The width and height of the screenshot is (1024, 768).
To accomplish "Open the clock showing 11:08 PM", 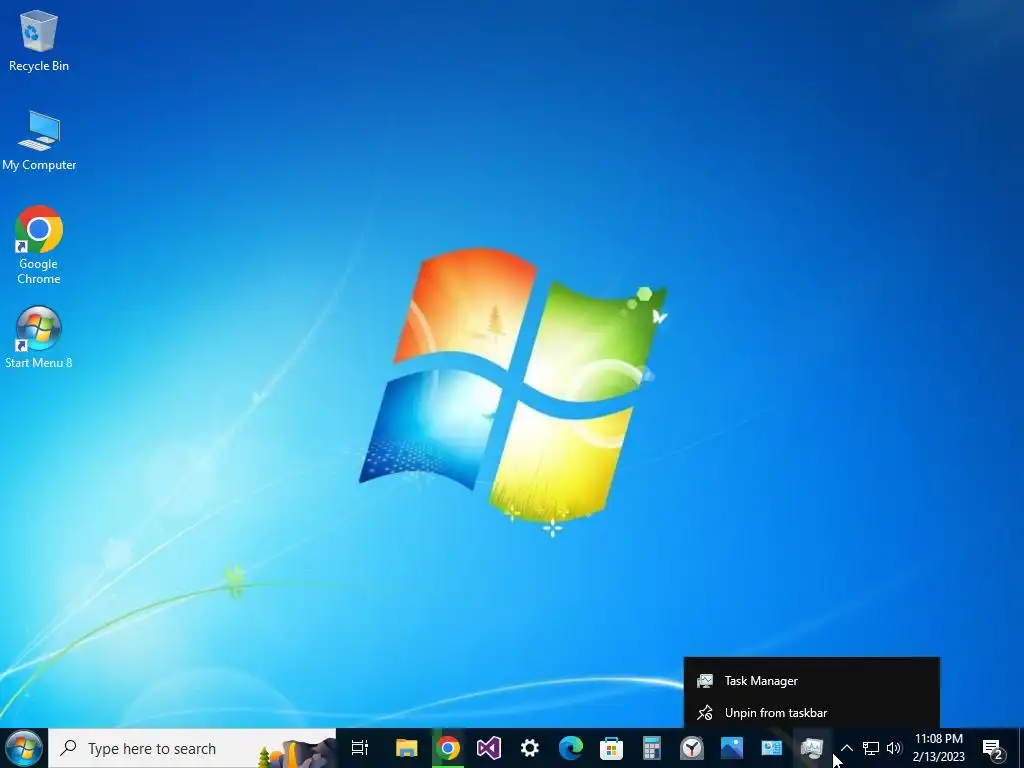I will point(938,748).
